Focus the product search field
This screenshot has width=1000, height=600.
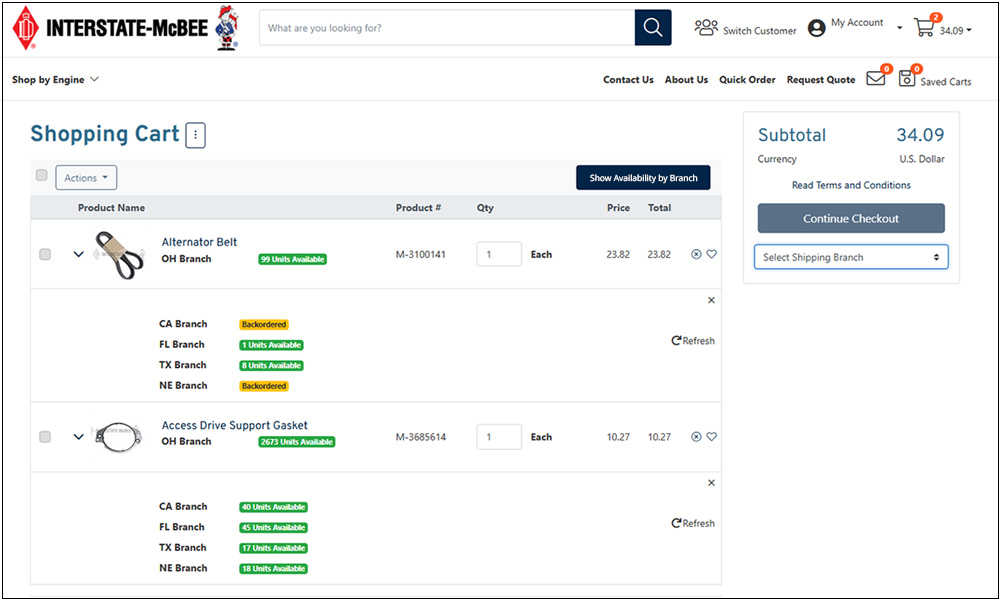(x=446, y=27)
